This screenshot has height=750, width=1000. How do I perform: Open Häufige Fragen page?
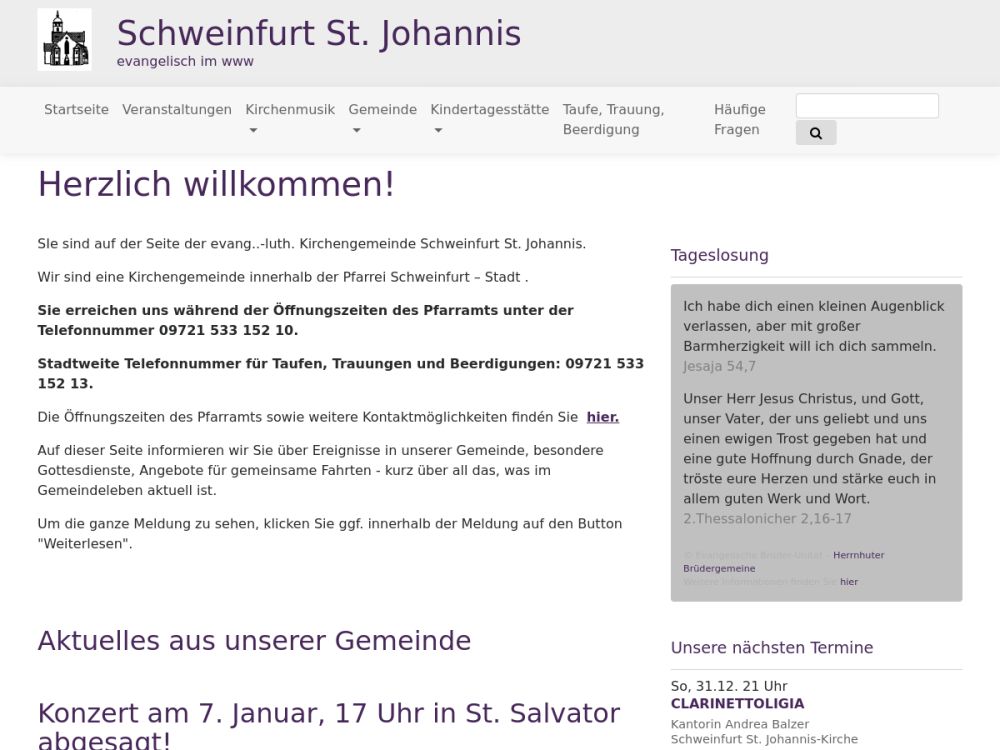coord(739,120)
